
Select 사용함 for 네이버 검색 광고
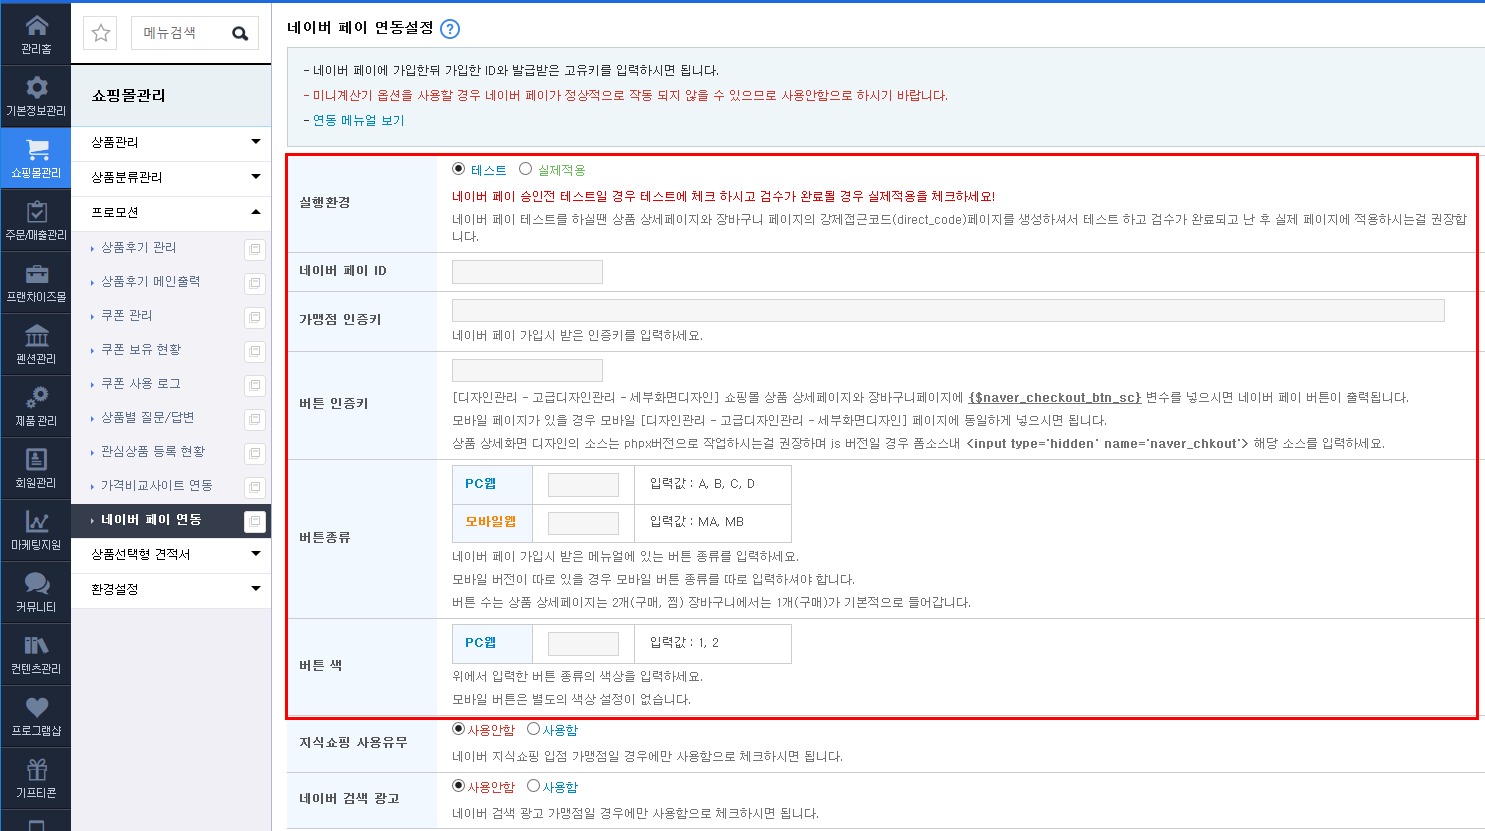coord(533,786)
